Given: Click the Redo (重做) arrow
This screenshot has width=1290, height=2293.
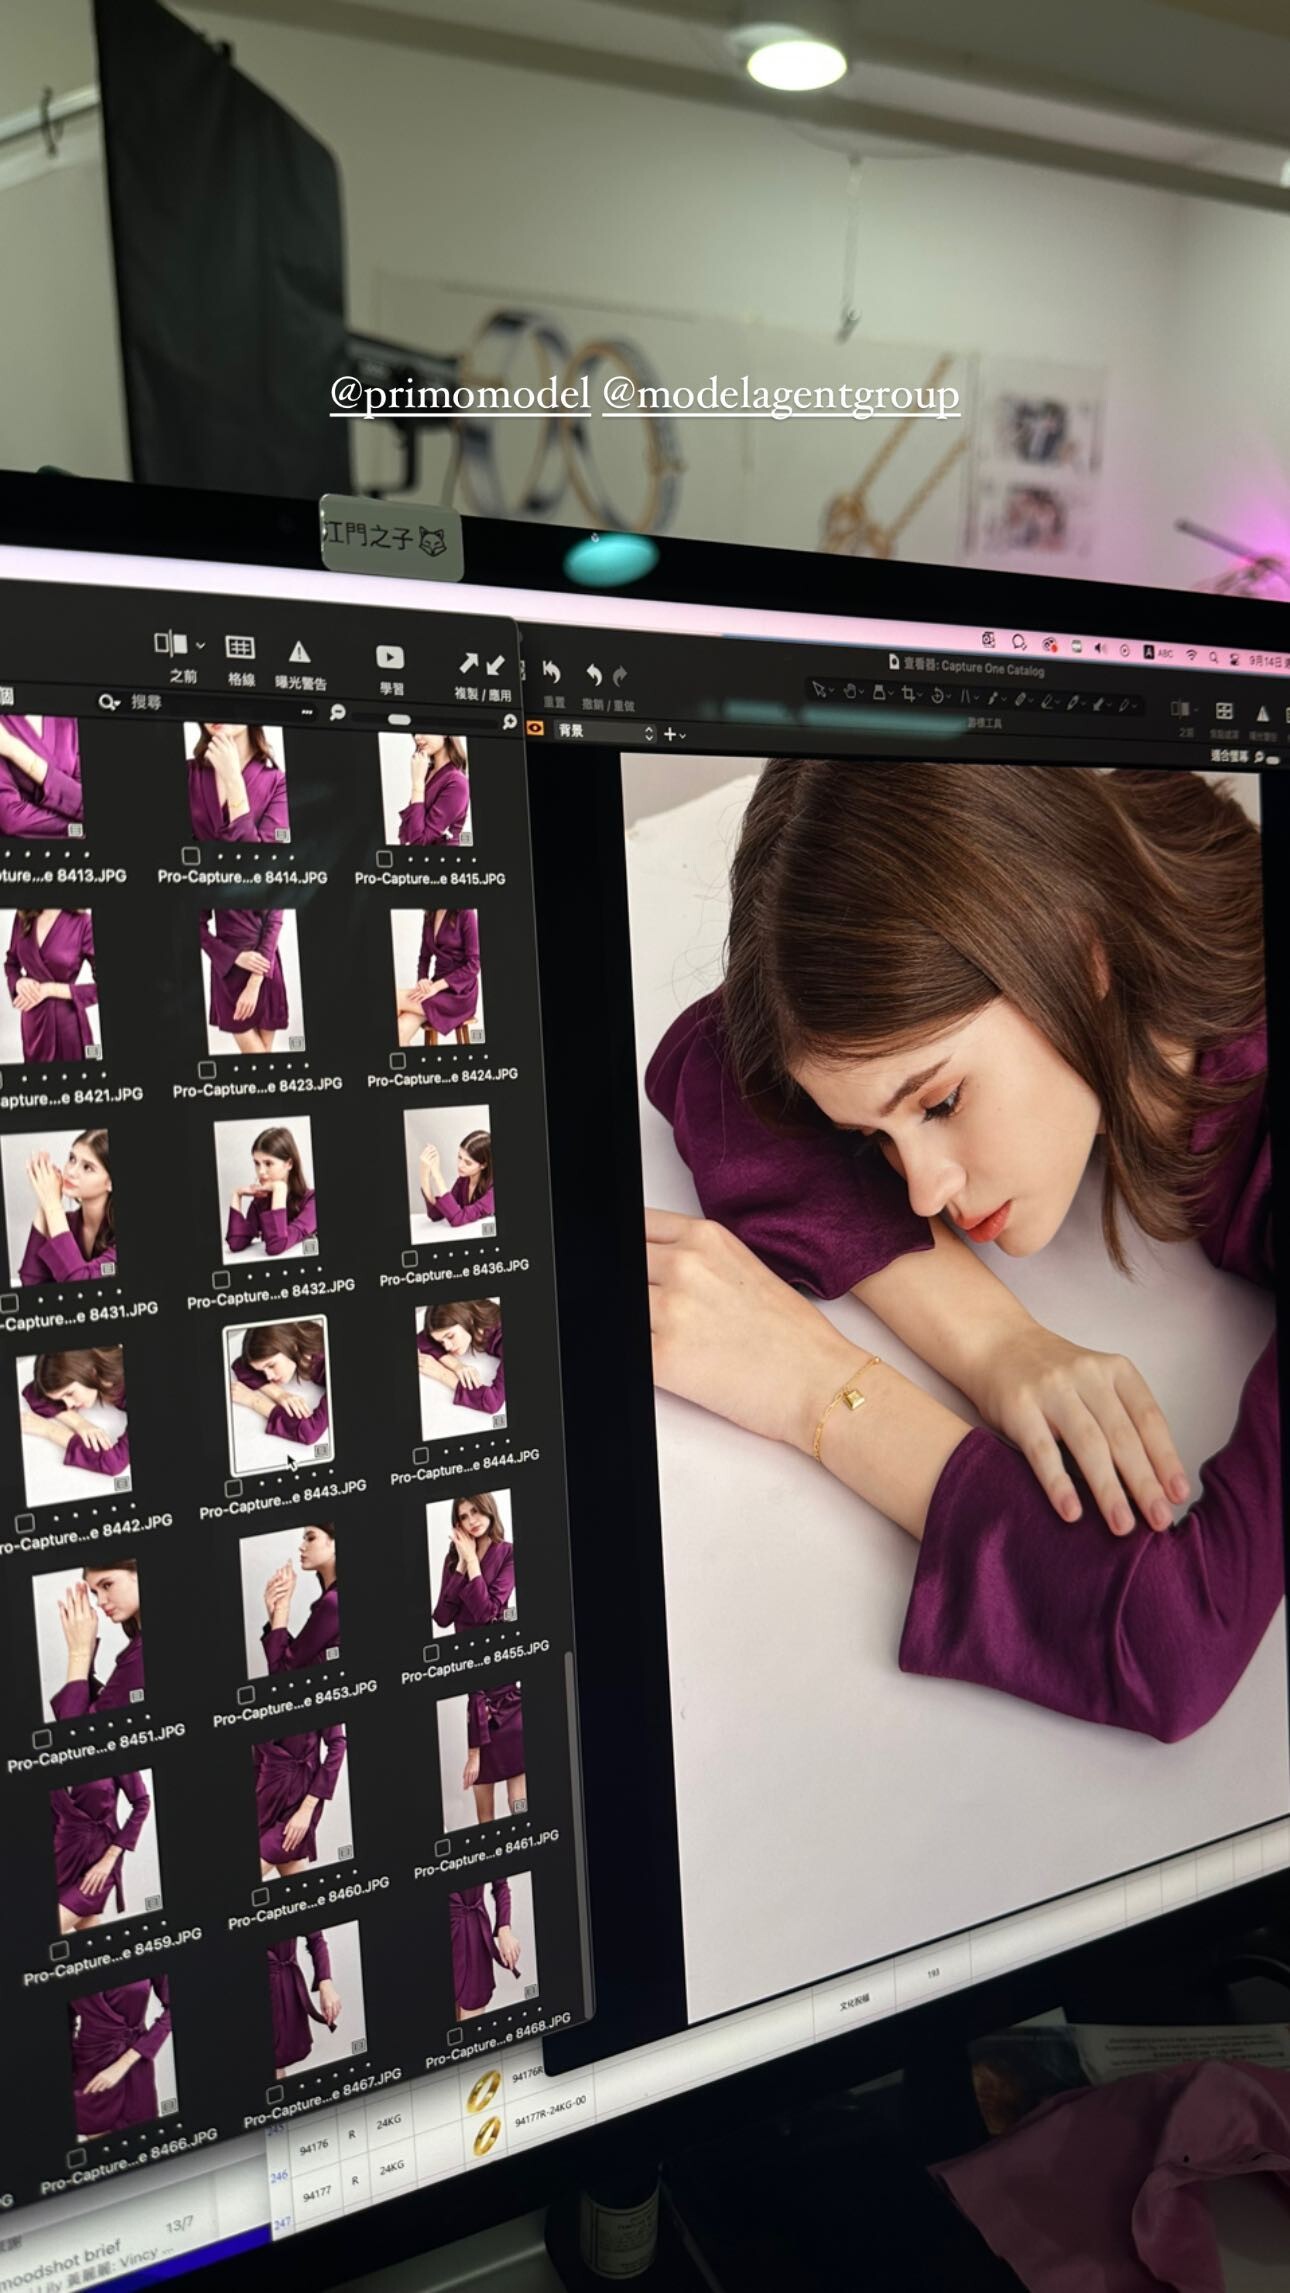Looking at the screenshot, I should [x=620, y=676].
